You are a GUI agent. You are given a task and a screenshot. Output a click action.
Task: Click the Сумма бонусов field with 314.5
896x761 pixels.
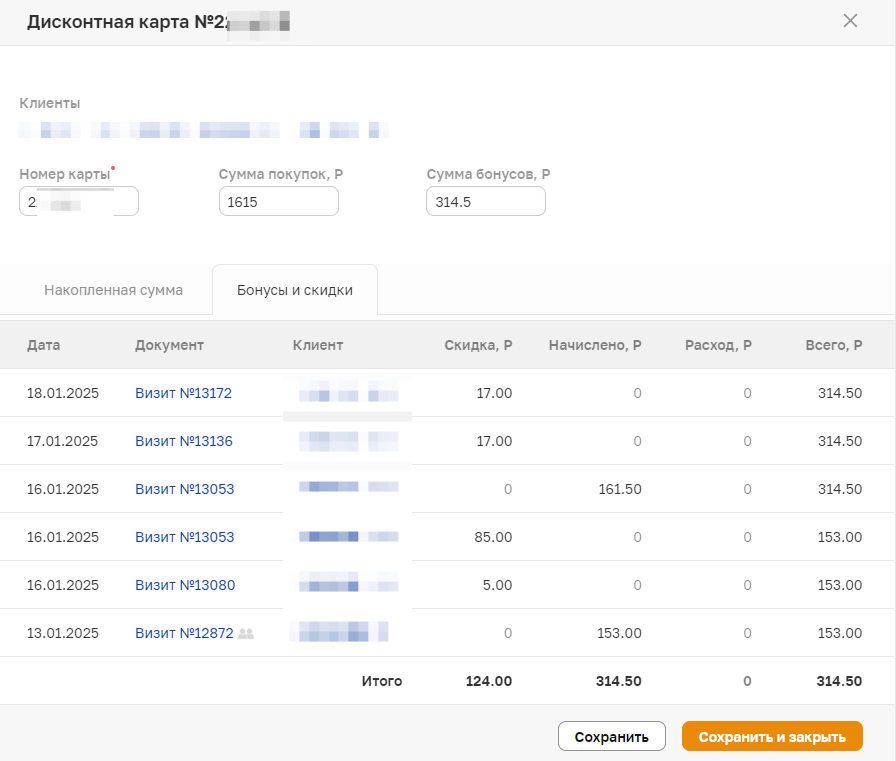486,202
